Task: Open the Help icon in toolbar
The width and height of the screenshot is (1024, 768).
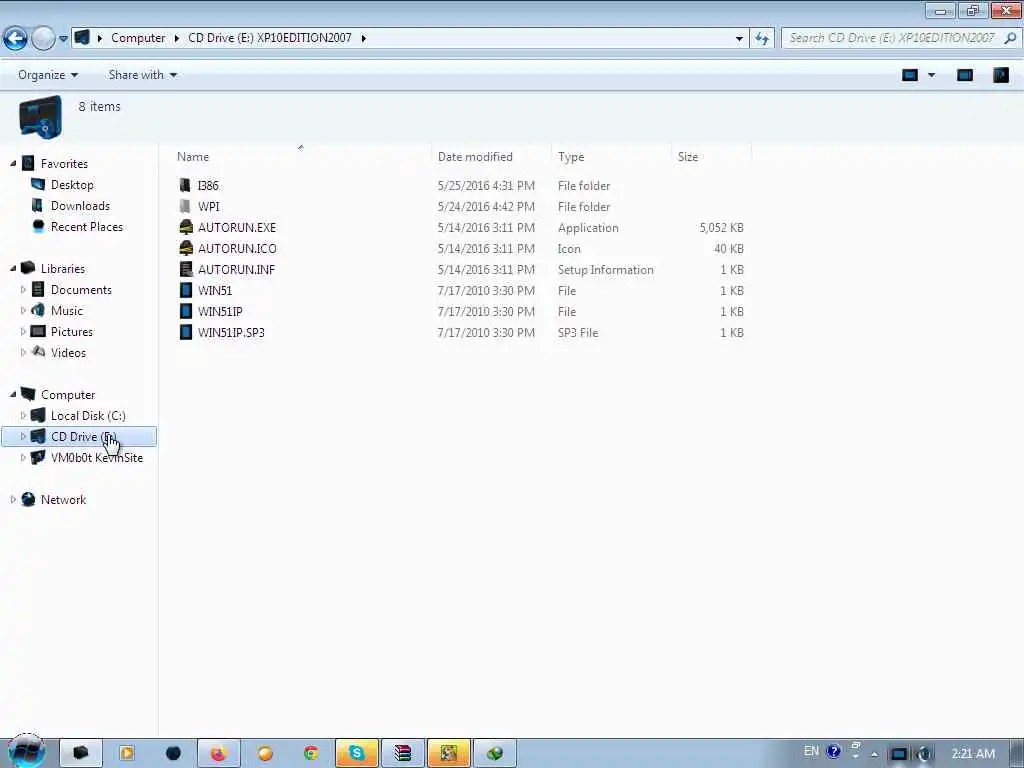Action: (1000, 75)
